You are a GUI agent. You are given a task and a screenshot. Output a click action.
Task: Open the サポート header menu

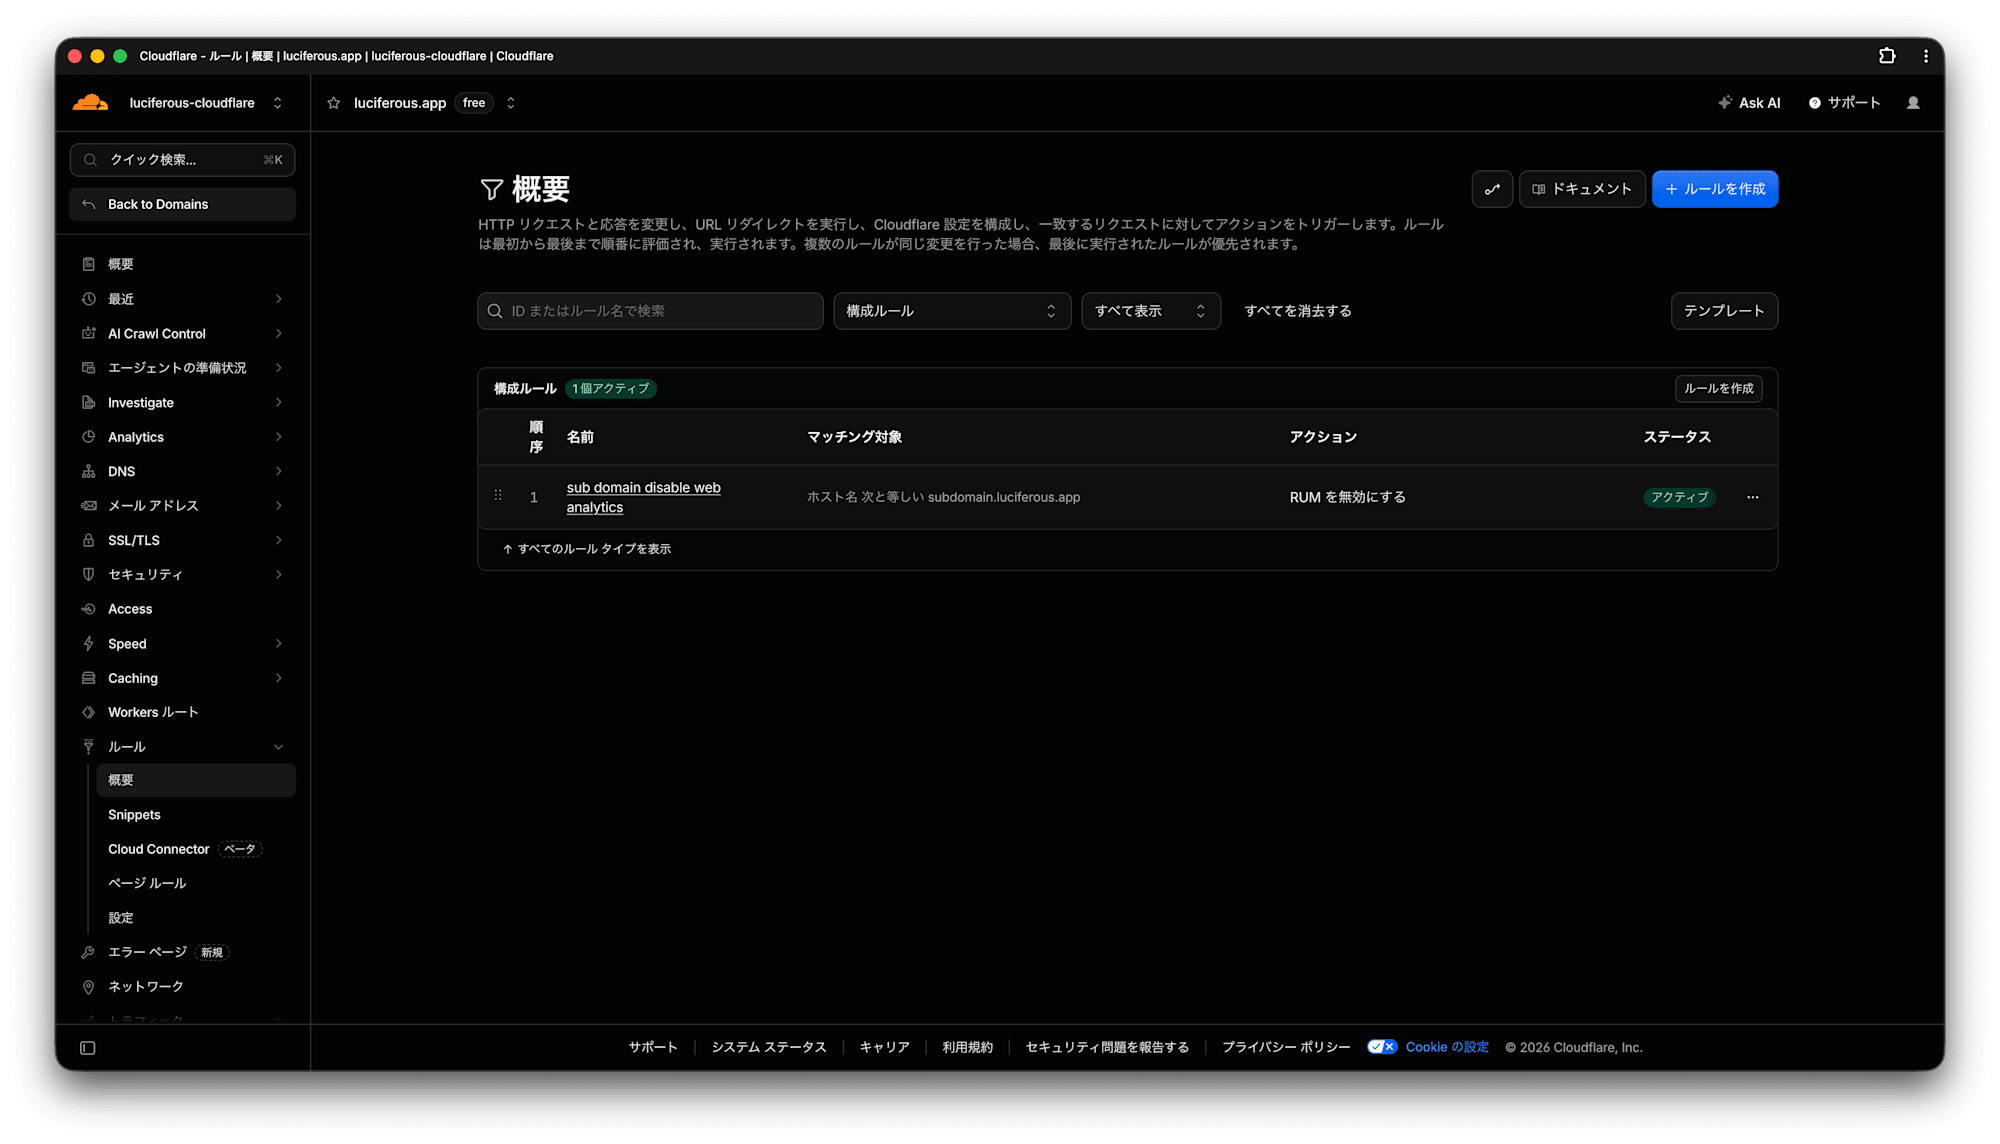tap(1845, 103)
